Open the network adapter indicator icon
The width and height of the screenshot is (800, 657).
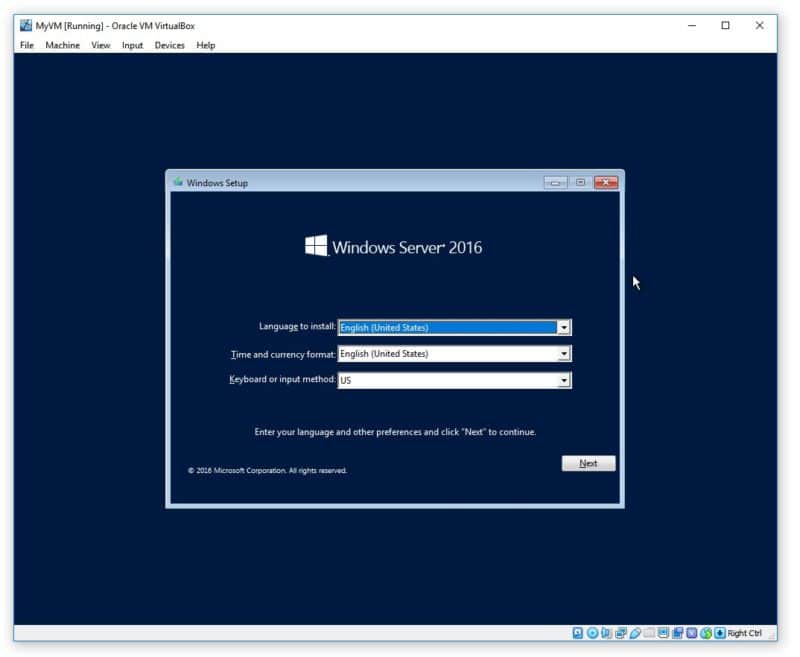tap(621, 633)
